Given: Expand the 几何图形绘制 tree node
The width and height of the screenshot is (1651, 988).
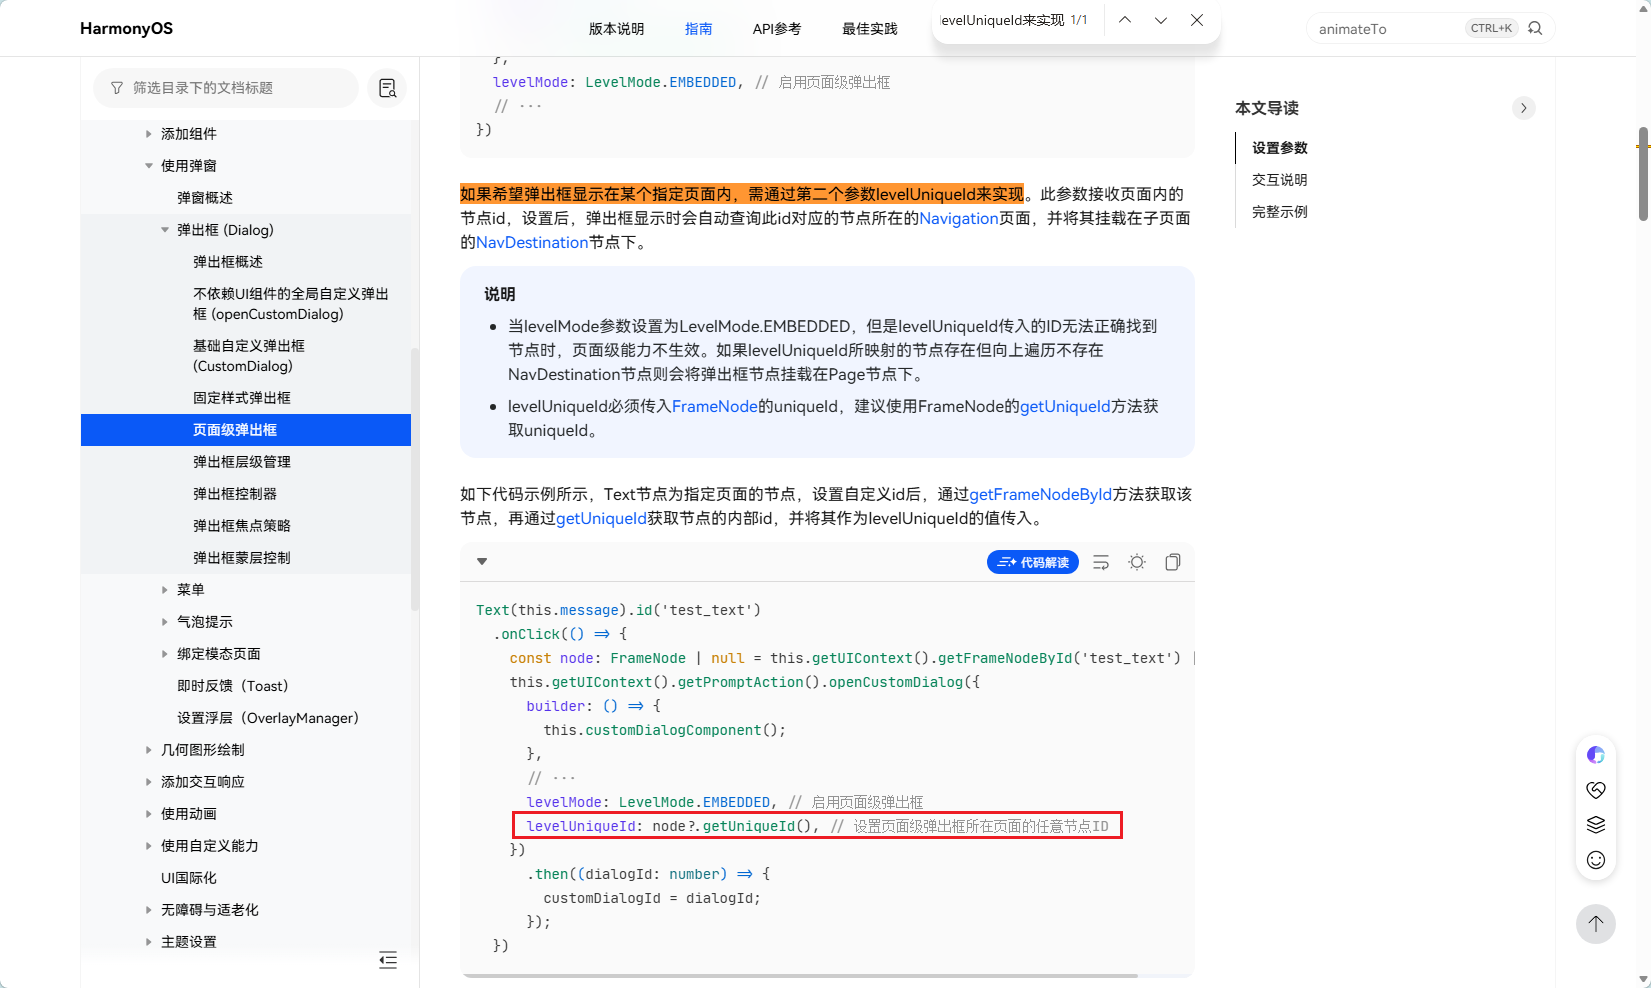Looking at the screenshot, I should click(149, 750).
